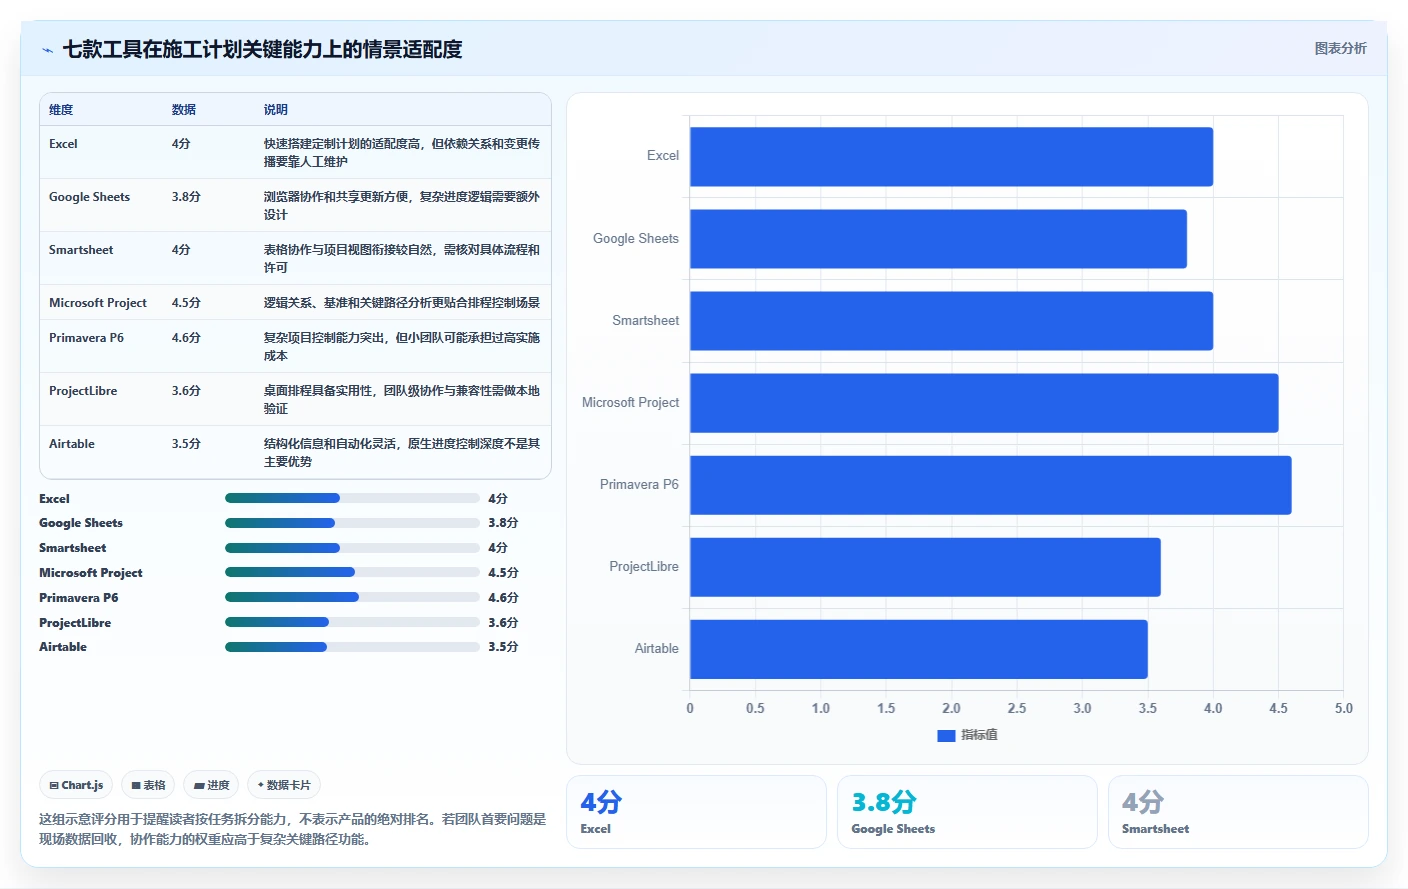1408x889 pixels.
Task: Click the Excel bar in the chart
Action: (x=951, y=157)
